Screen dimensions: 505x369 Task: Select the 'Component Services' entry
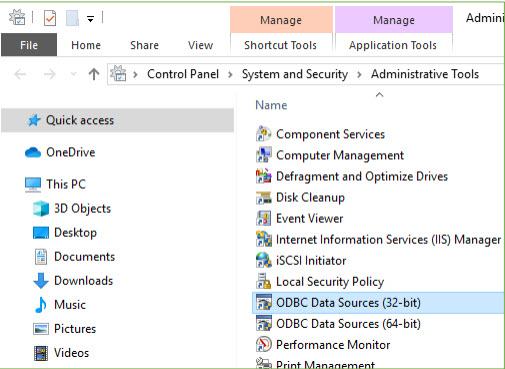pos(330,134)
